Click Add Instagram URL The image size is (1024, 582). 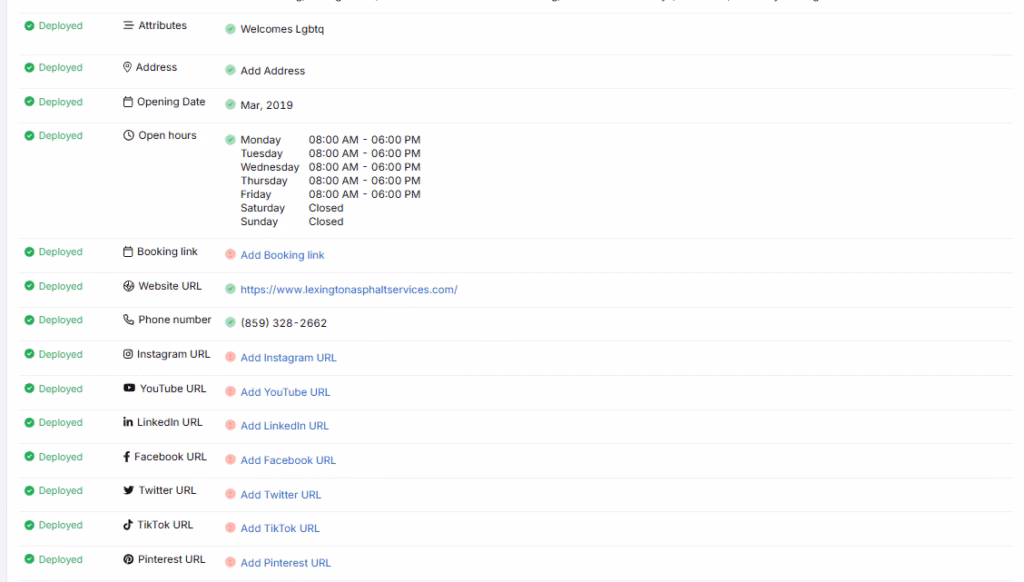[286, 358]
